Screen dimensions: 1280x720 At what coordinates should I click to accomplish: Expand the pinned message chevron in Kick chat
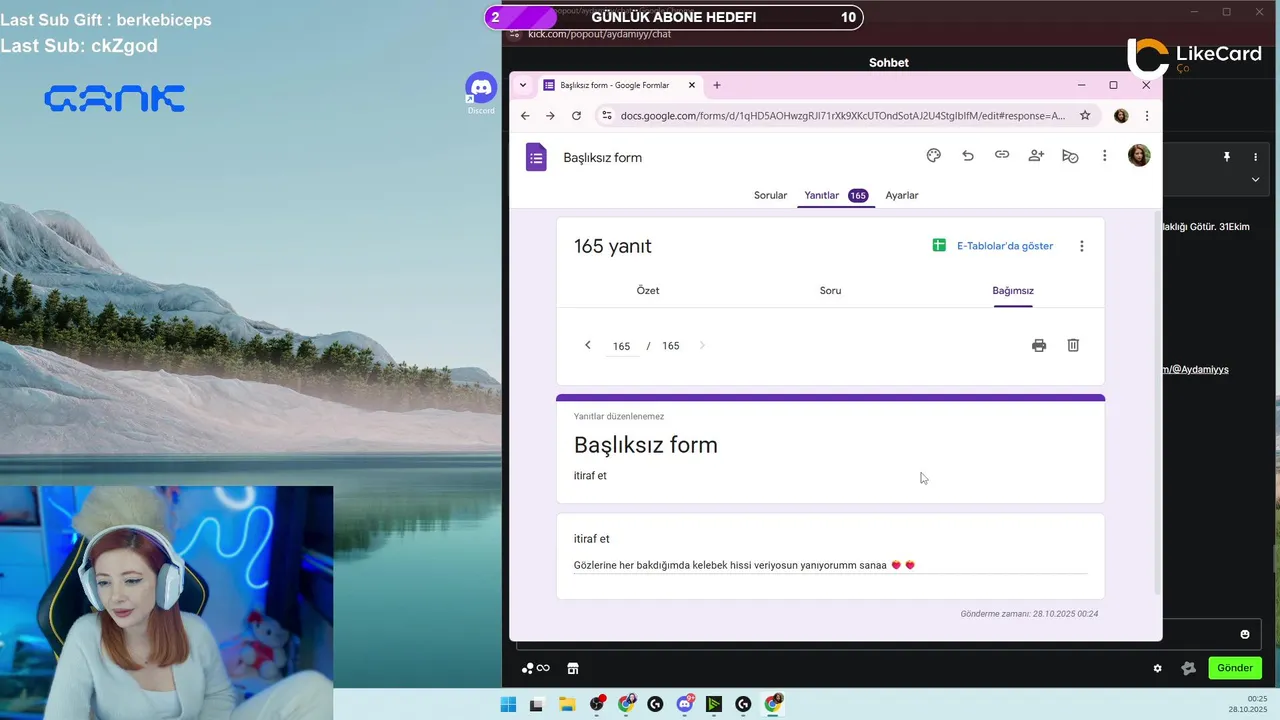1256,180
